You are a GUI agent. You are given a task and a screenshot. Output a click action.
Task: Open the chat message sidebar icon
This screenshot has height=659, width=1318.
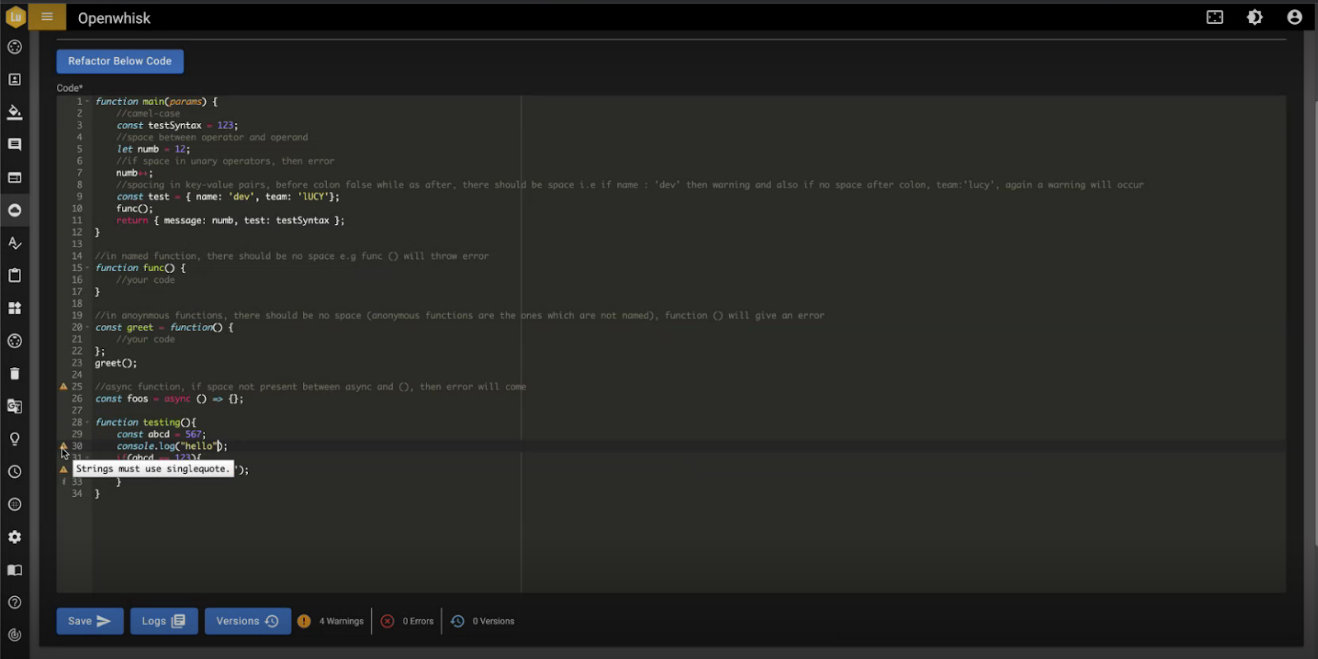(x=15, y=145)
